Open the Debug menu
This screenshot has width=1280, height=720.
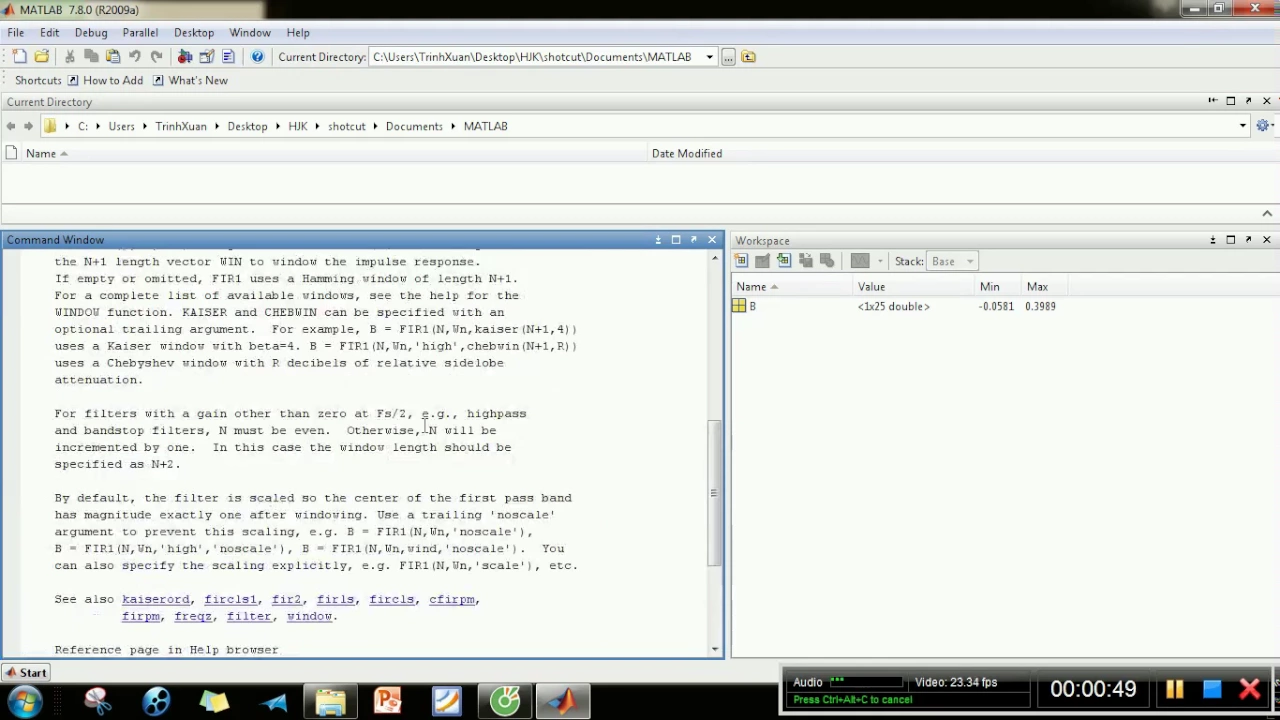(91, 32)
